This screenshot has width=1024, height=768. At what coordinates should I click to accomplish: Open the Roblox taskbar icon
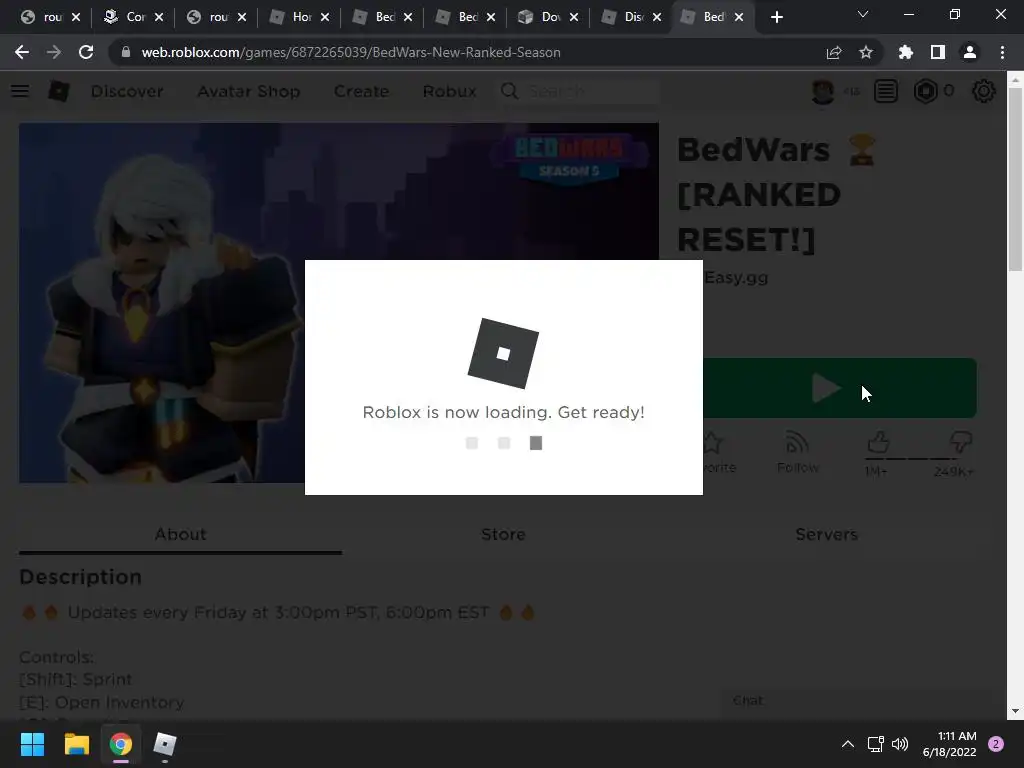pos(165,744)
